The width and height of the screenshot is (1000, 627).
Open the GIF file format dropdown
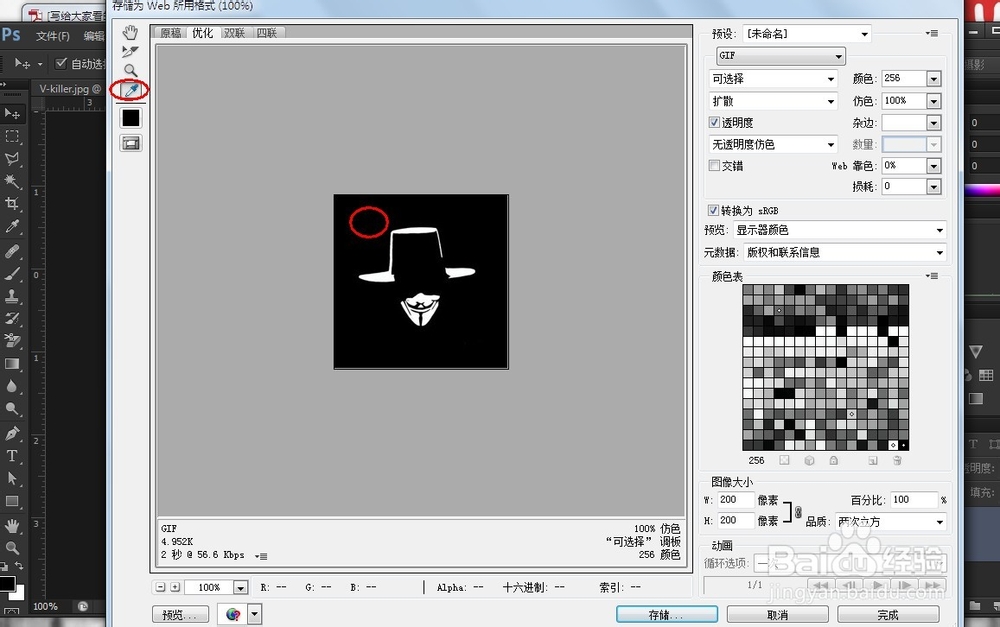coord(781,56)
